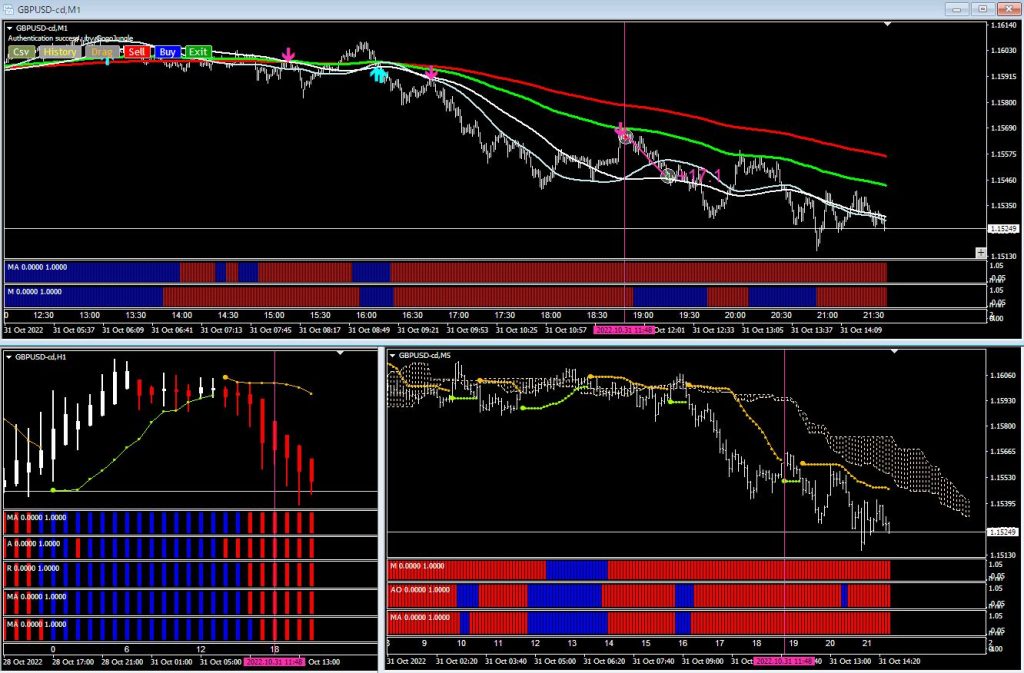Click the Csv button on the M1 chart
The image size is (1024, 673).
[x=21, y=52]
